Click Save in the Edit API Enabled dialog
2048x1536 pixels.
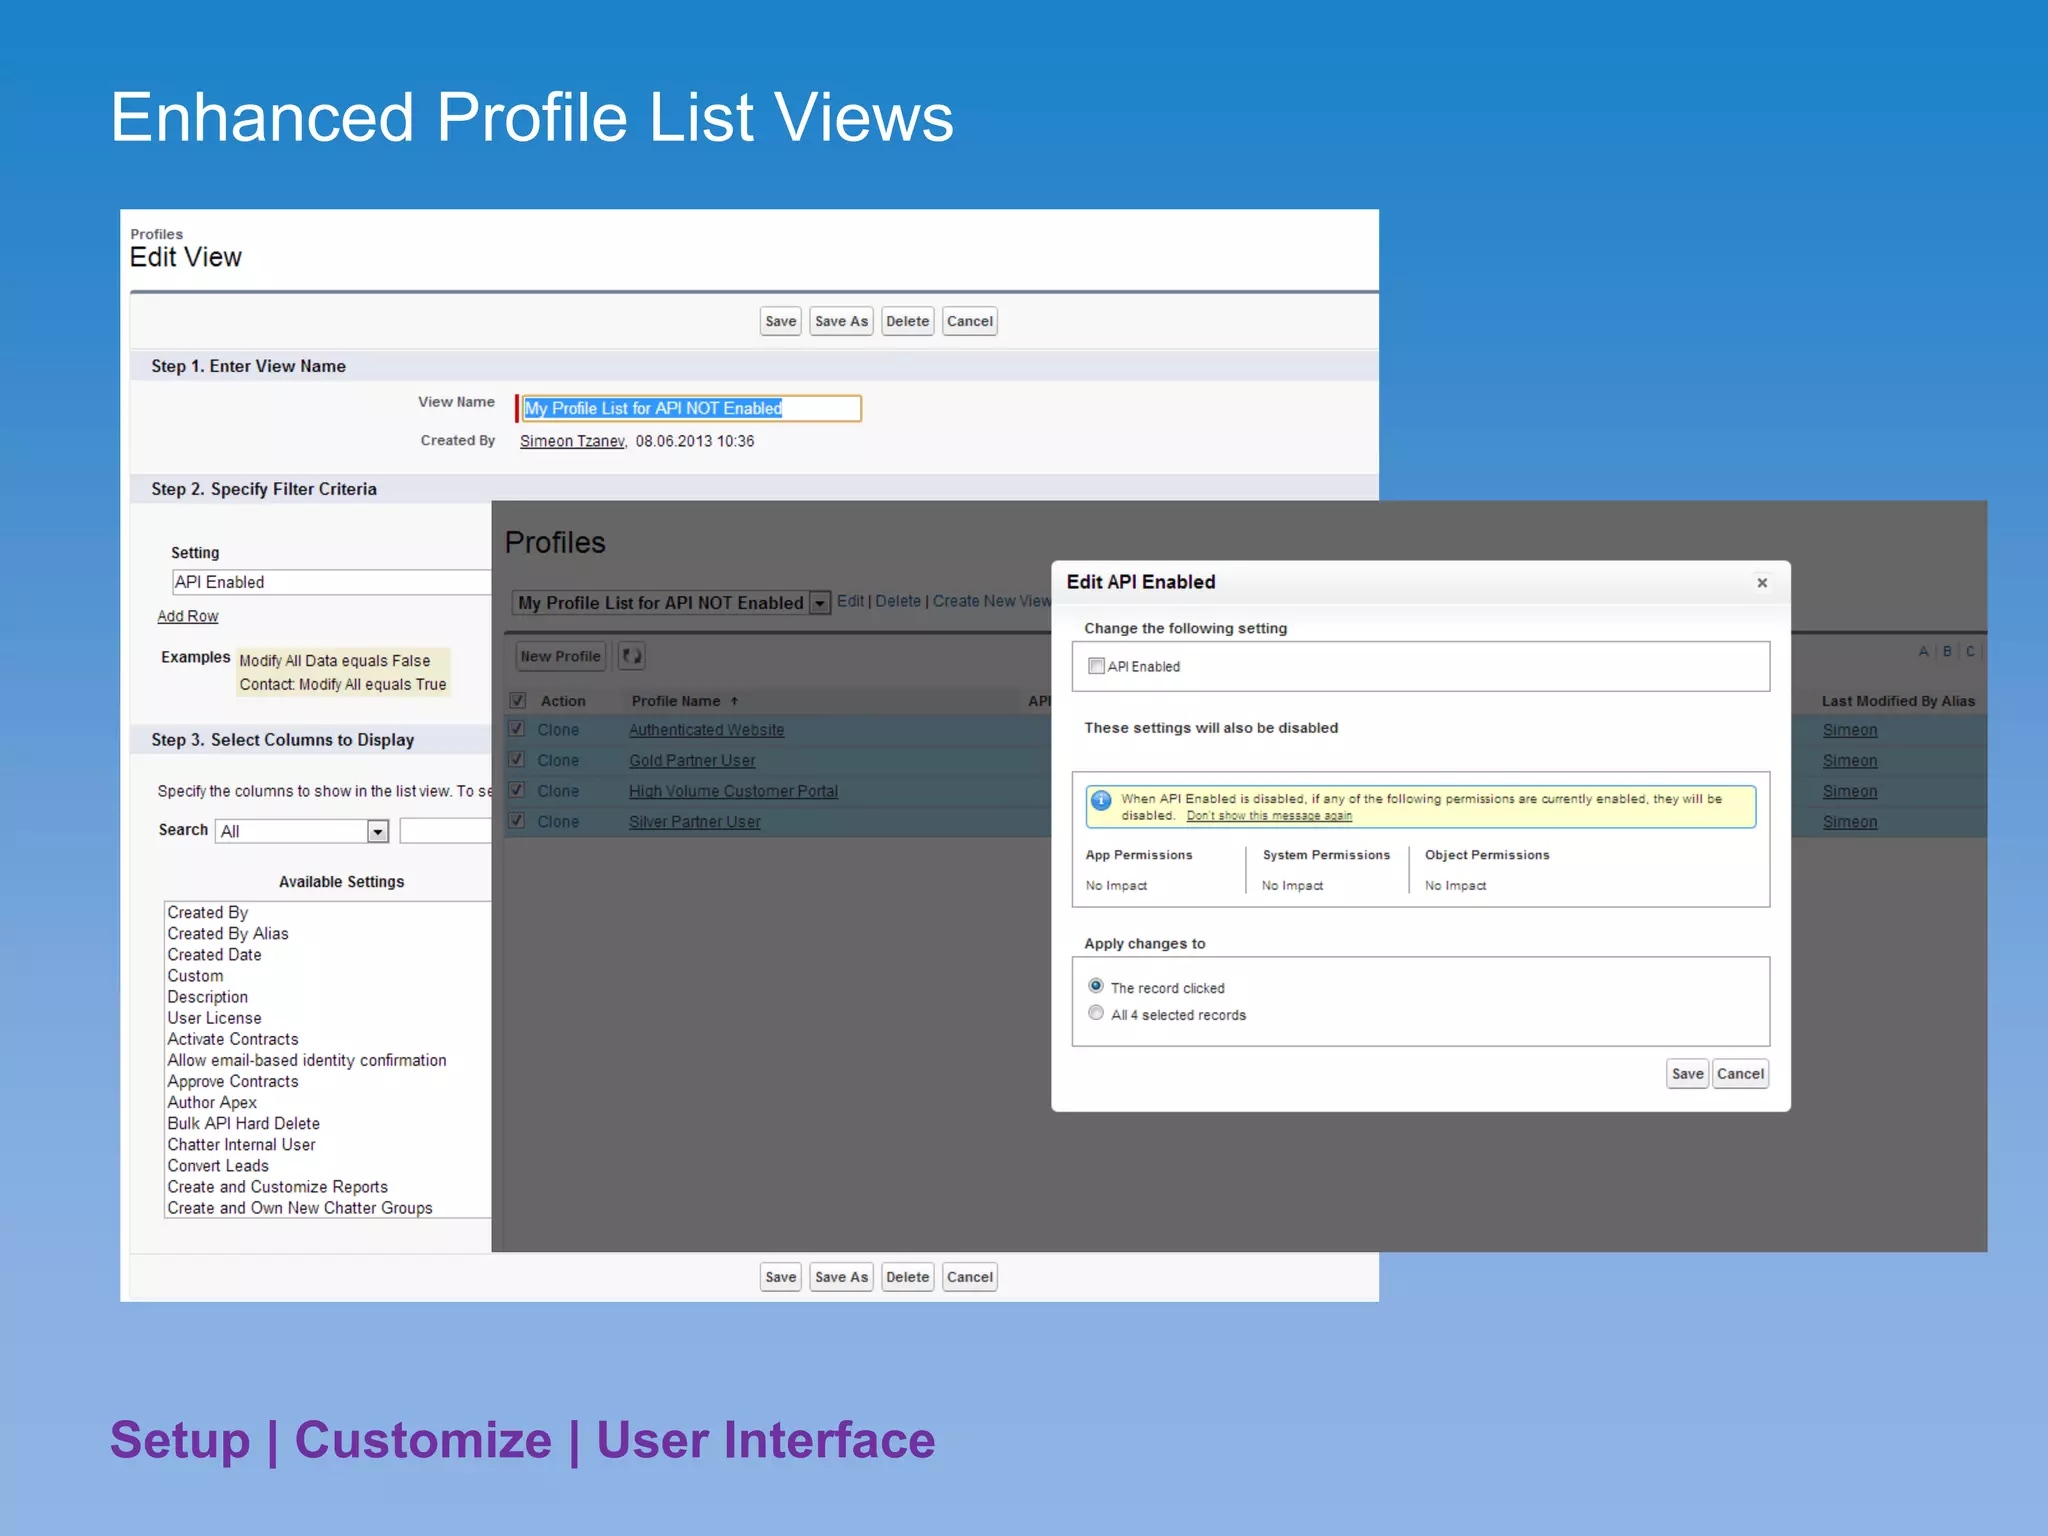(1688, 1074)
